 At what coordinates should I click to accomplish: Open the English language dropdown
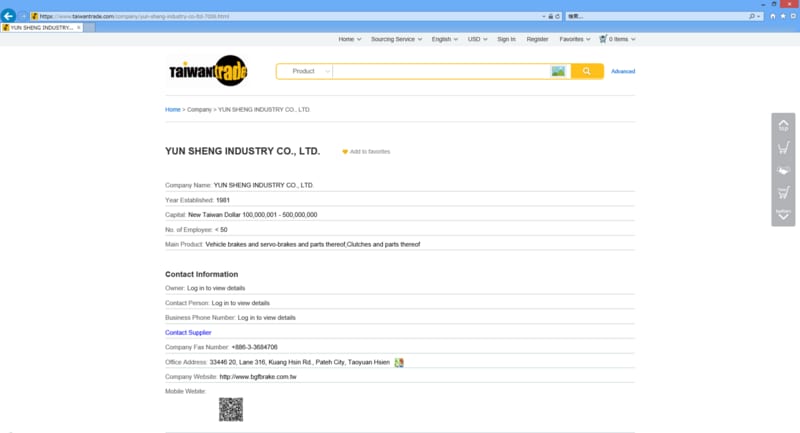(x=444, y=39)
